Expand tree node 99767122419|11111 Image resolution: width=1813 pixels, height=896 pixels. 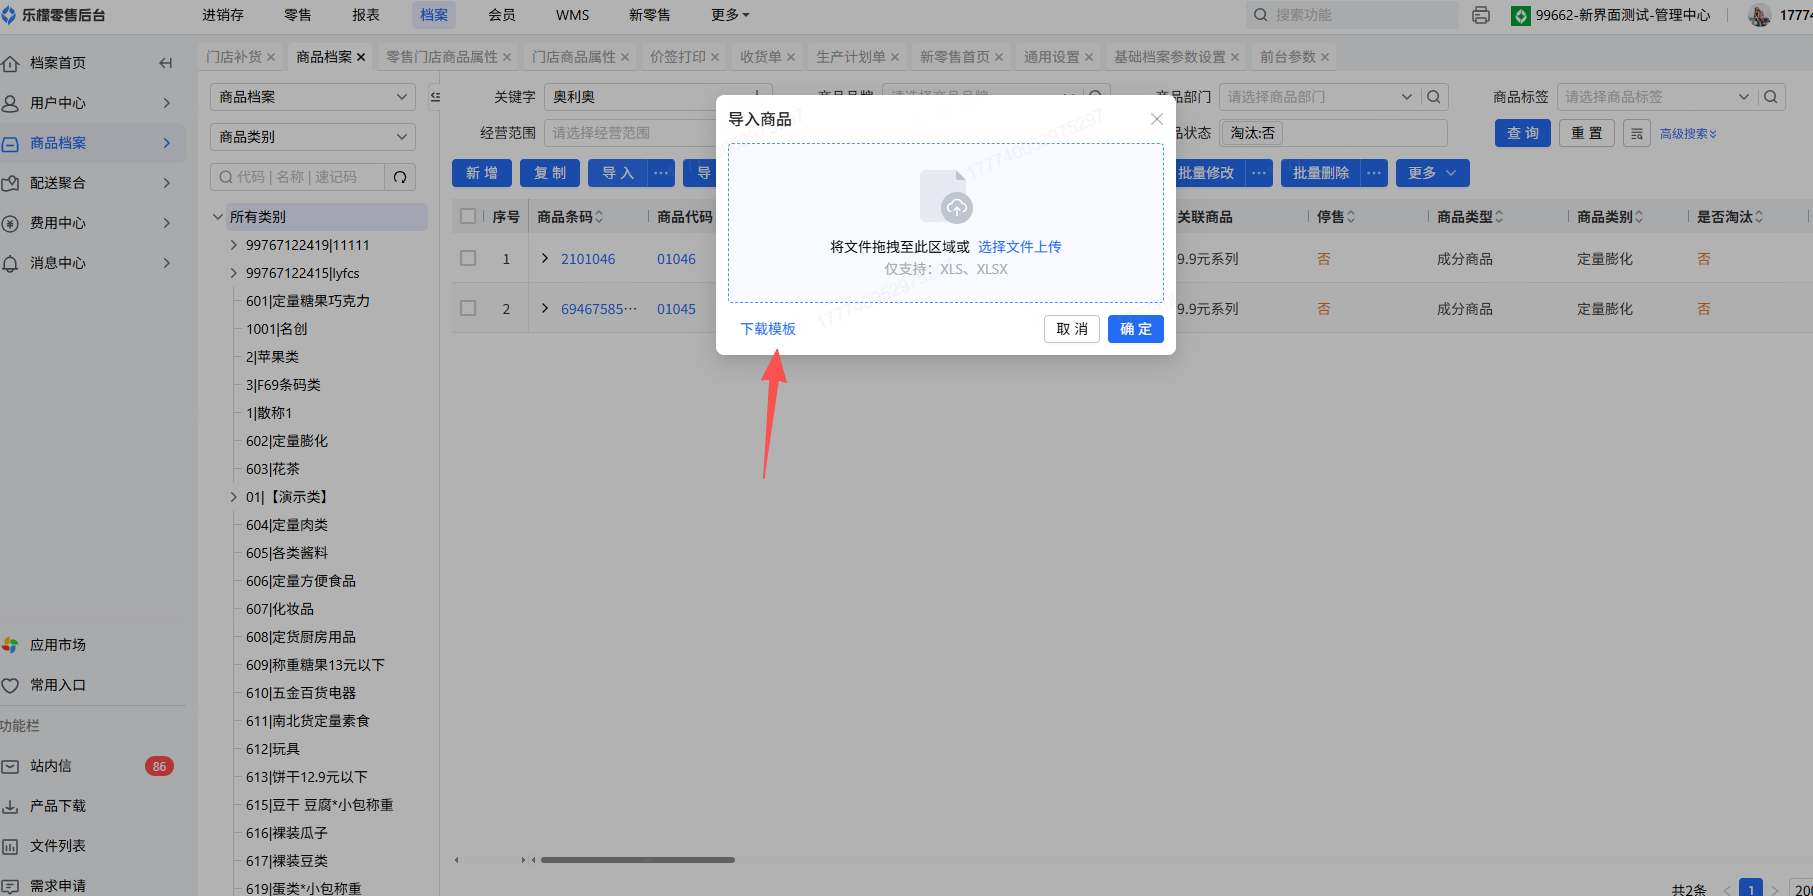[234, 245]
